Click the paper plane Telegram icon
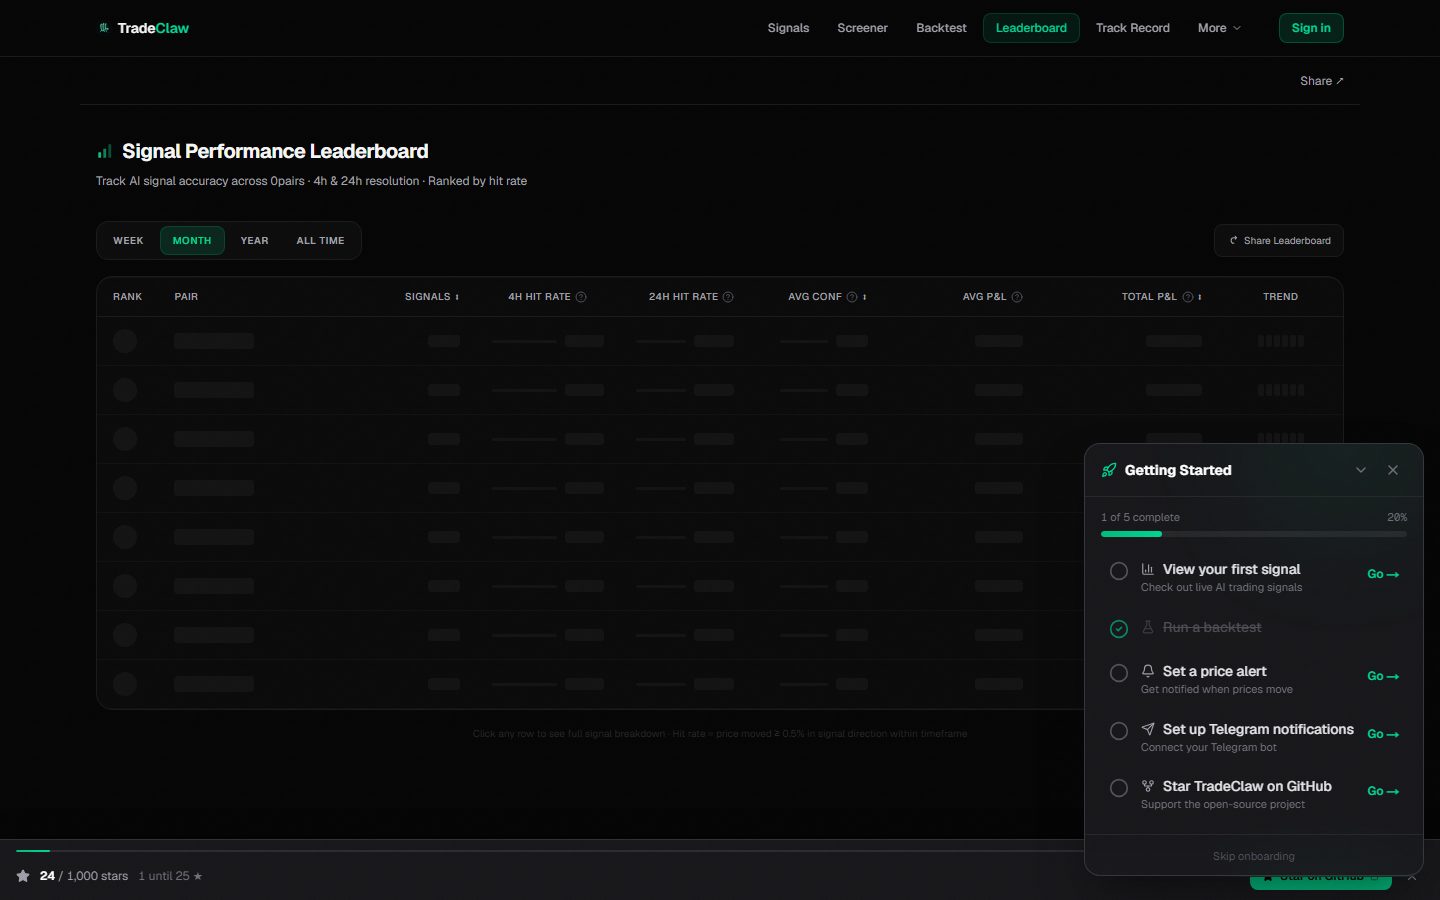 coord(1148,729)
